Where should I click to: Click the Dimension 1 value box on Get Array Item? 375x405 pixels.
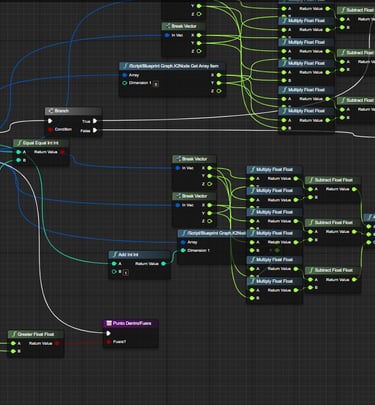[156, 84]
